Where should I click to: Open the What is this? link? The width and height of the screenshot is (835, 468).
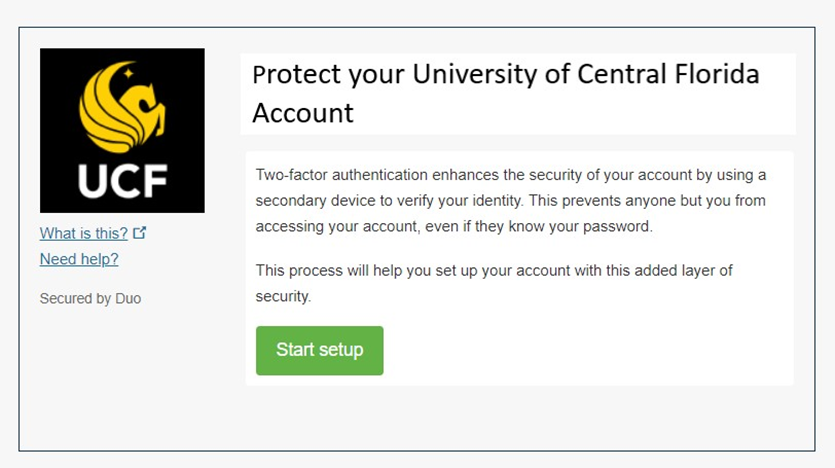(x=84, y=233)
